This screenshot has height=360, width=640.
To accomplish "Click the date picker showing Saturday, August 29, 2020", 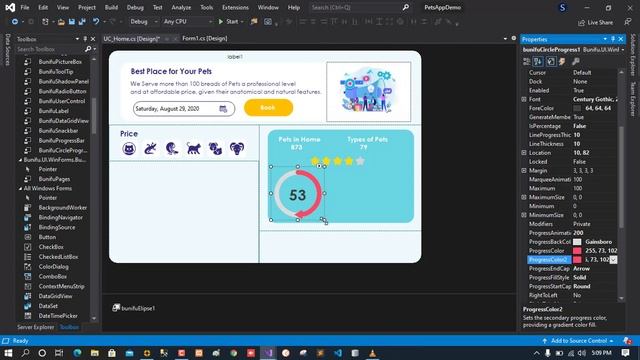I will [184, 109].
